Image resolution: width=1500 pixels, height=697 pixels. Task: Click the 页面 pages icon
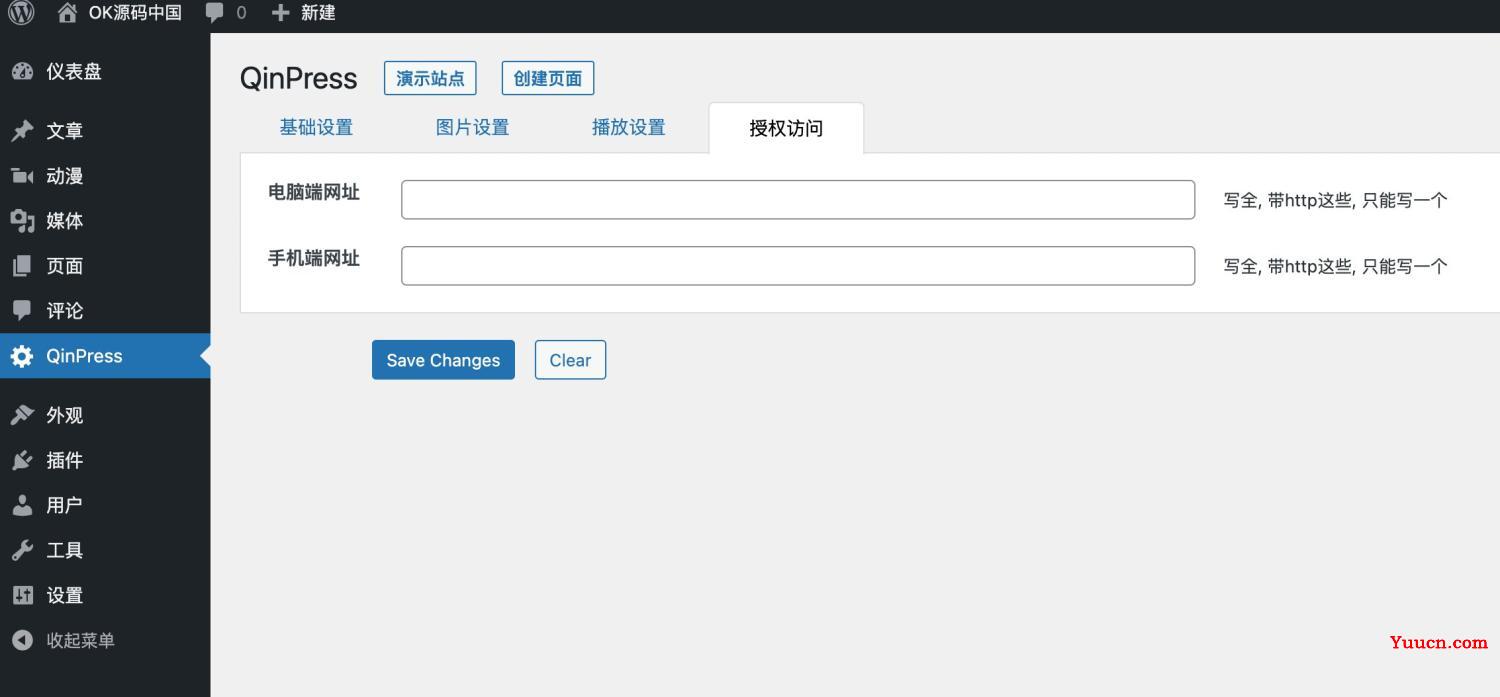click(x=22, y=266)
